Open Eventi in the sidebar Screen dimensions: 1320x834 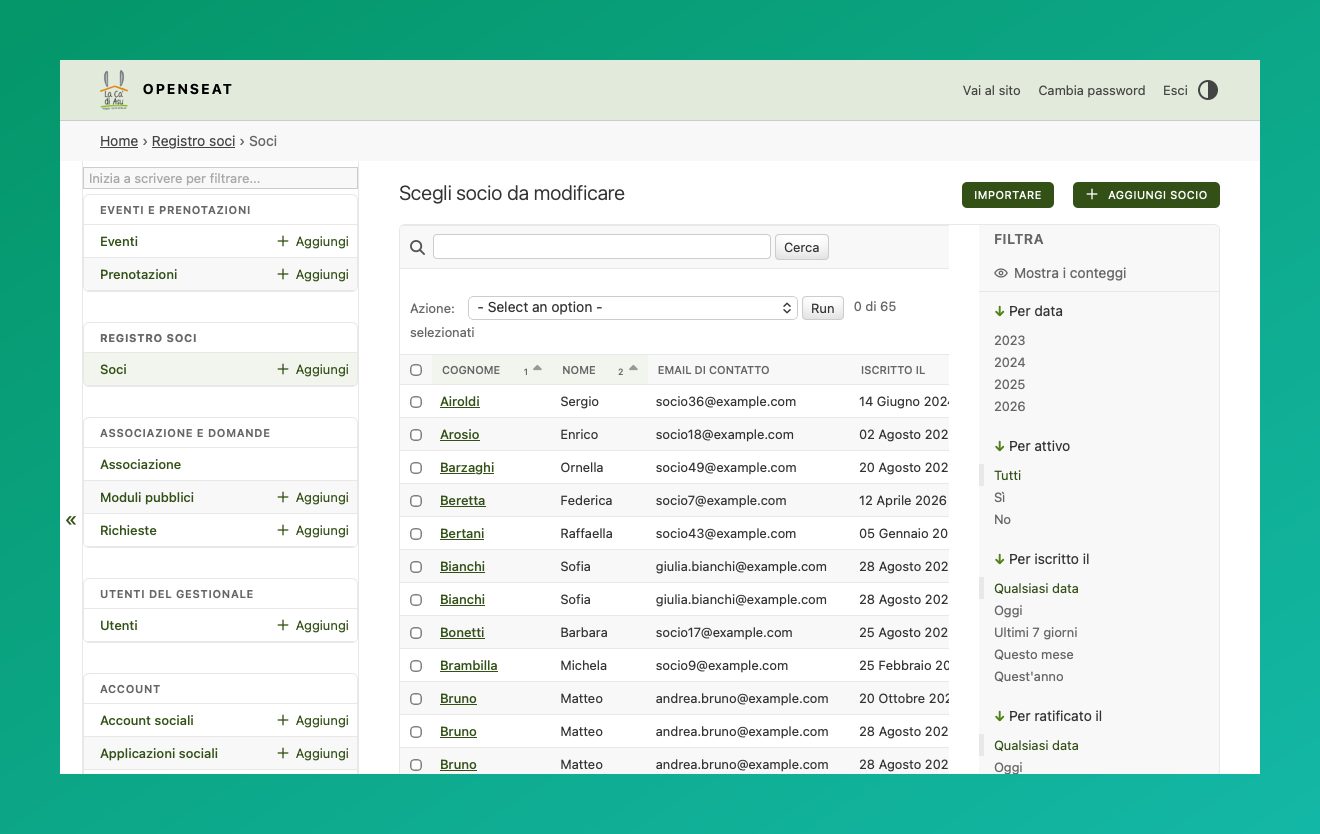(x=119, y=241)
